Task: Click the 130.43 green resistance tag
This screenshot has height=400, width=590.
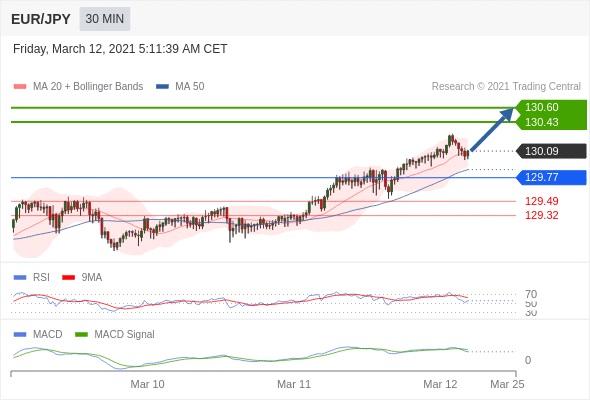Action: tap(551, 122)
